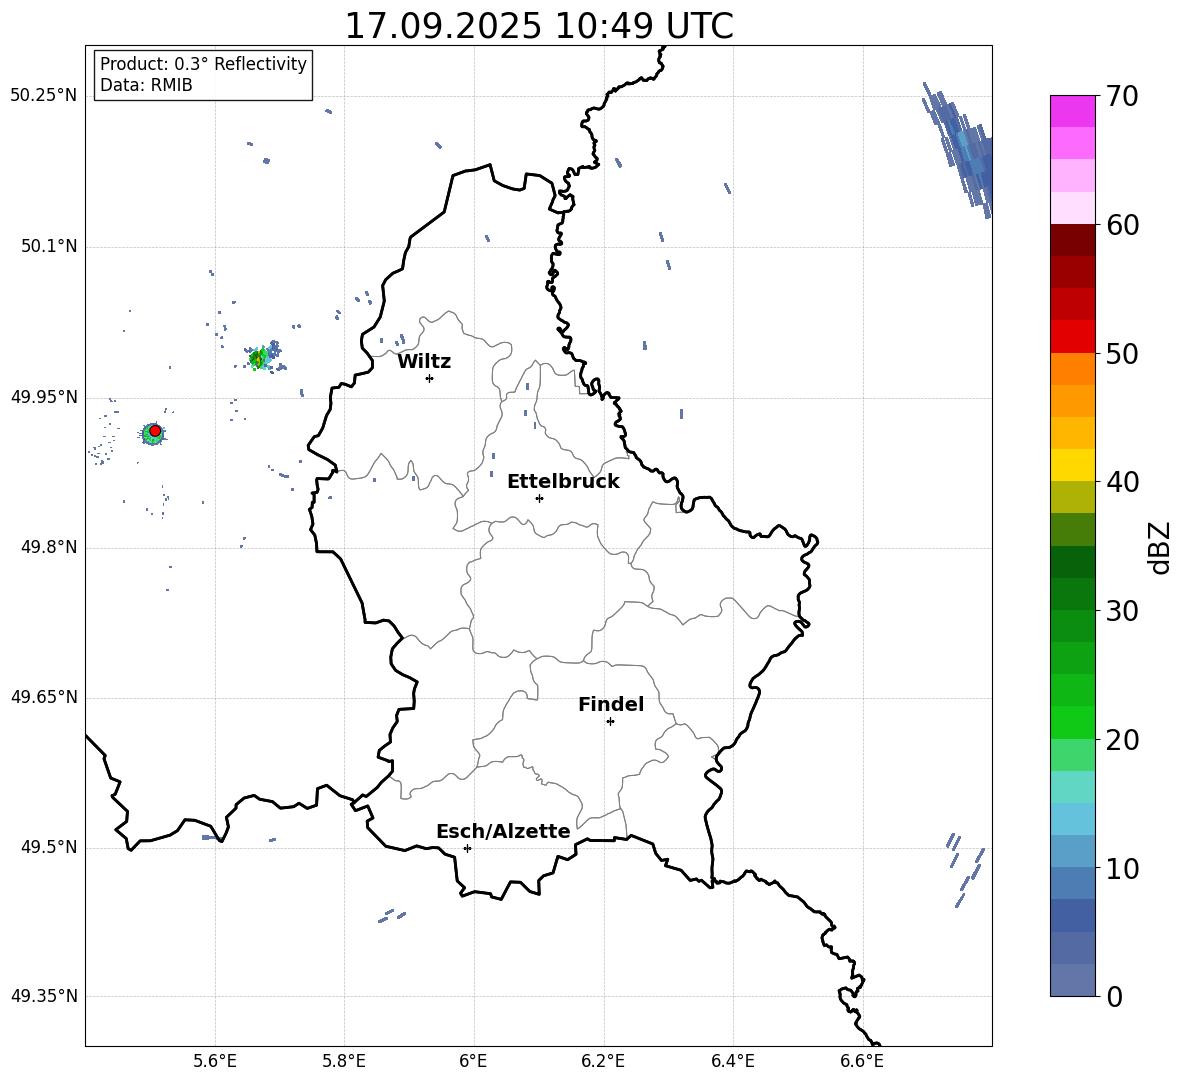Select the red dot radar echo marker

tap(155, 430)
